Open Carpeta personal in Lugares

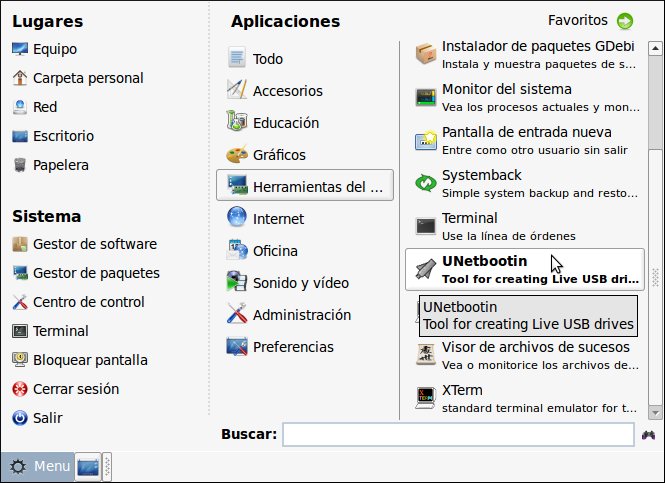pyautogui.click(x=88, y=78)
